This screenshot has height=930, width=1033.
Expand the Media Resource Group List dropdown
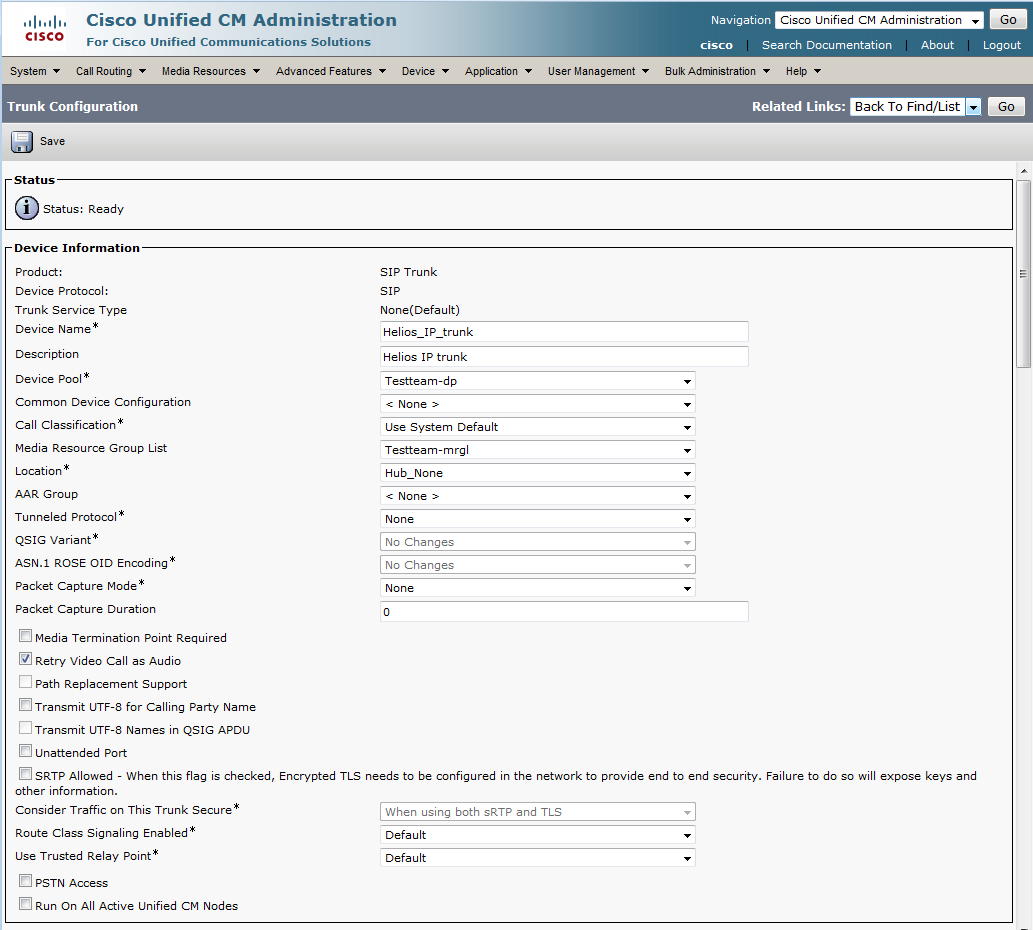[538, 450]
